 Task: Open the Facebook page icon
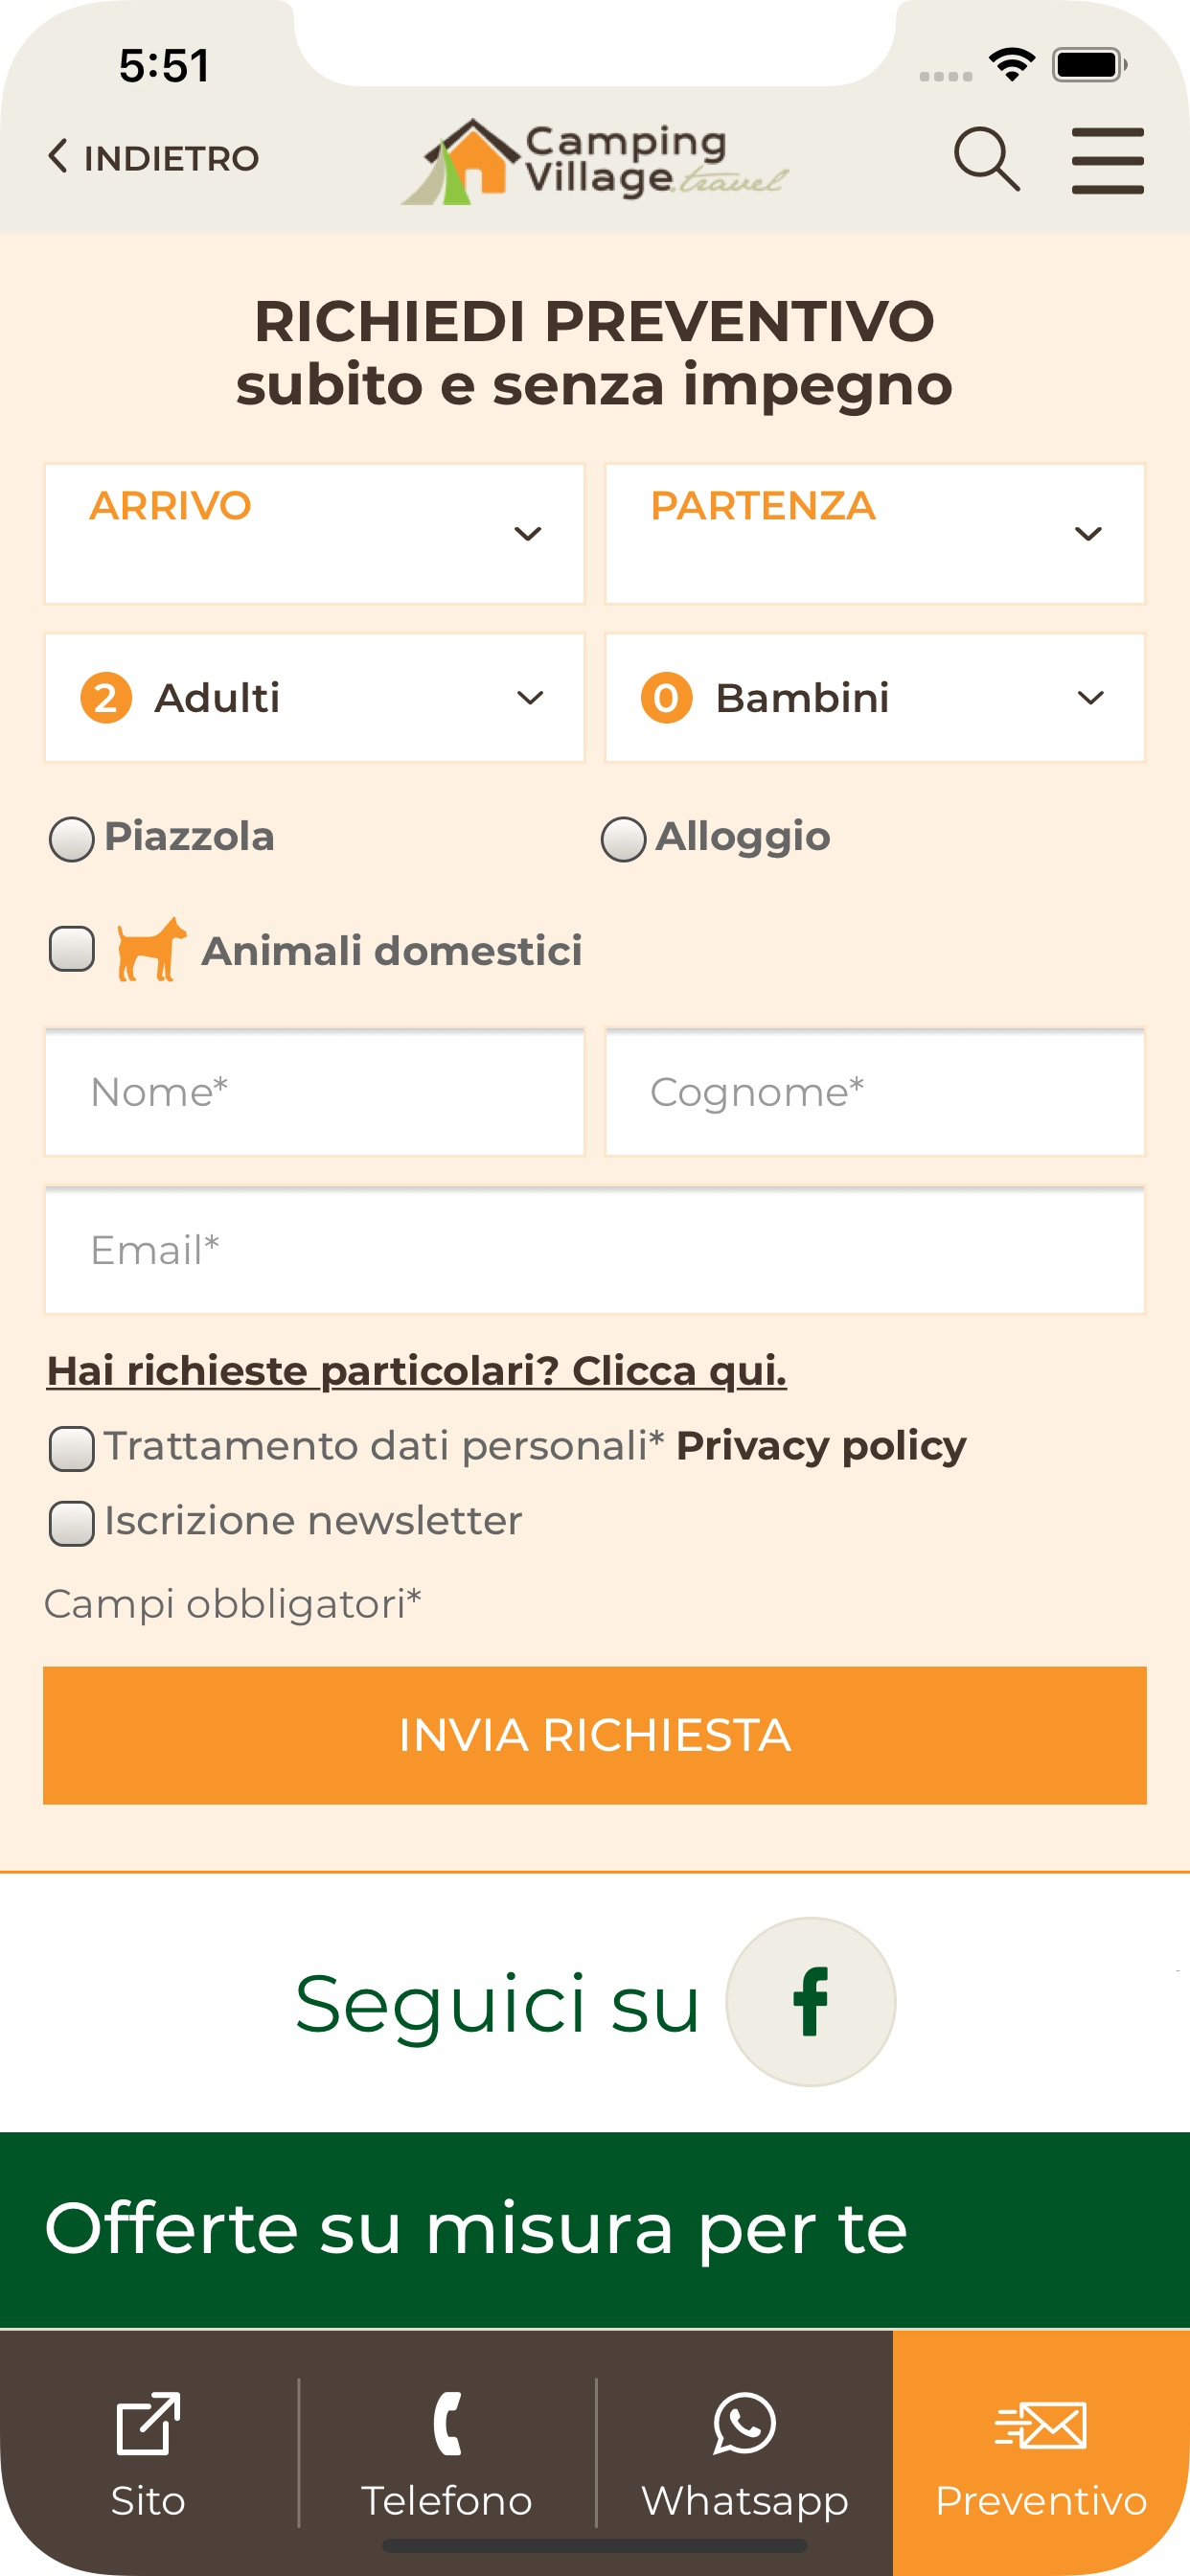810,2001
